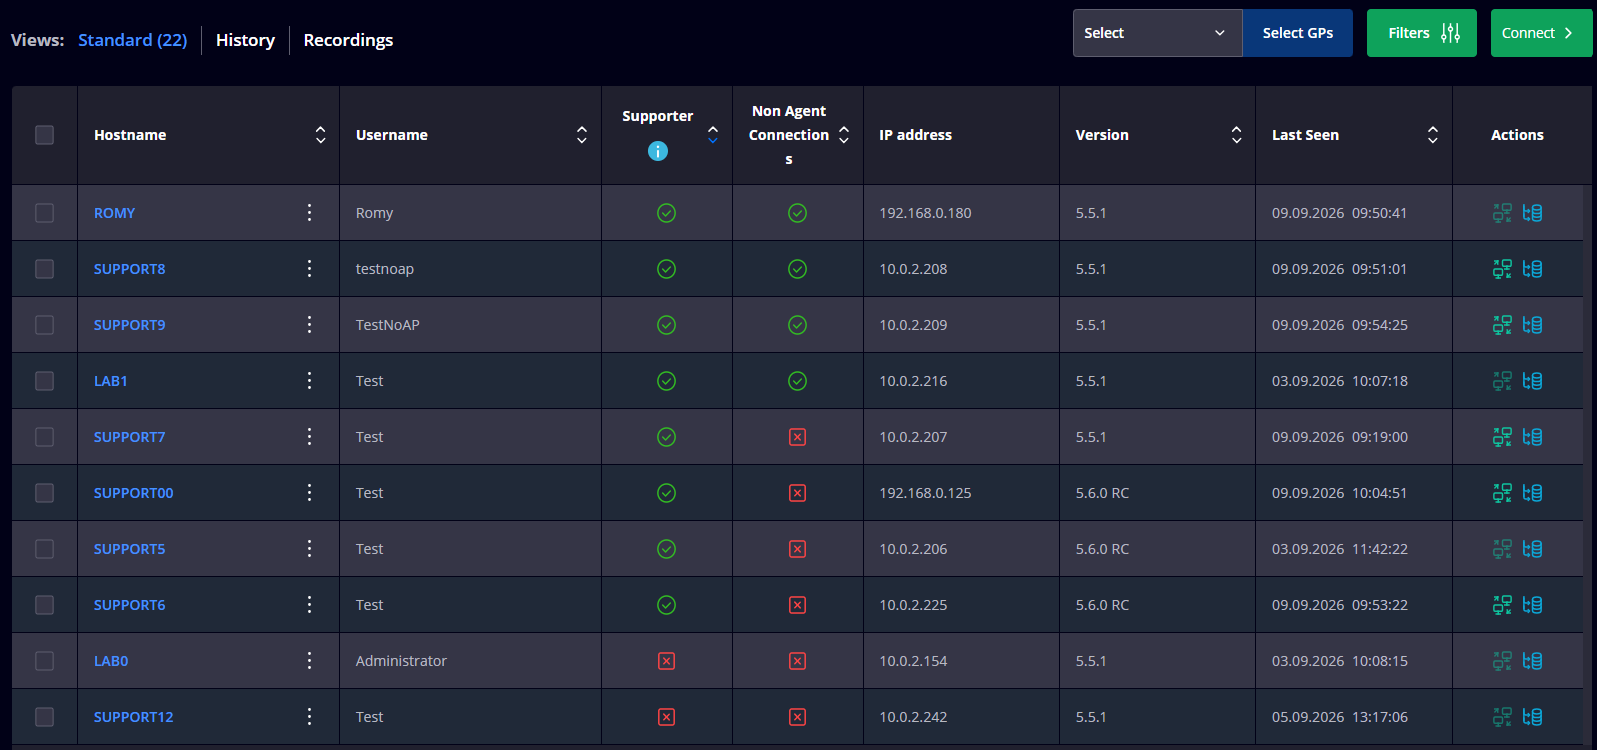The height and width of the screenshot is (750, 1597).
Task: Sort by Version column arrows
Action: tap(1236, 135)
